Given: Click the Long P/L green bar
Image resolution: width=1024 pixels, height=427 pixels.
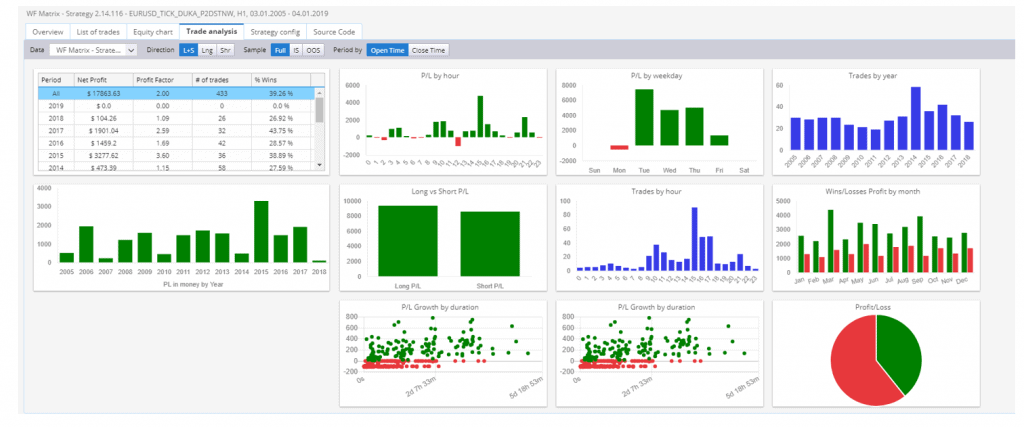Looking at the screenshot, I should 408,241.
